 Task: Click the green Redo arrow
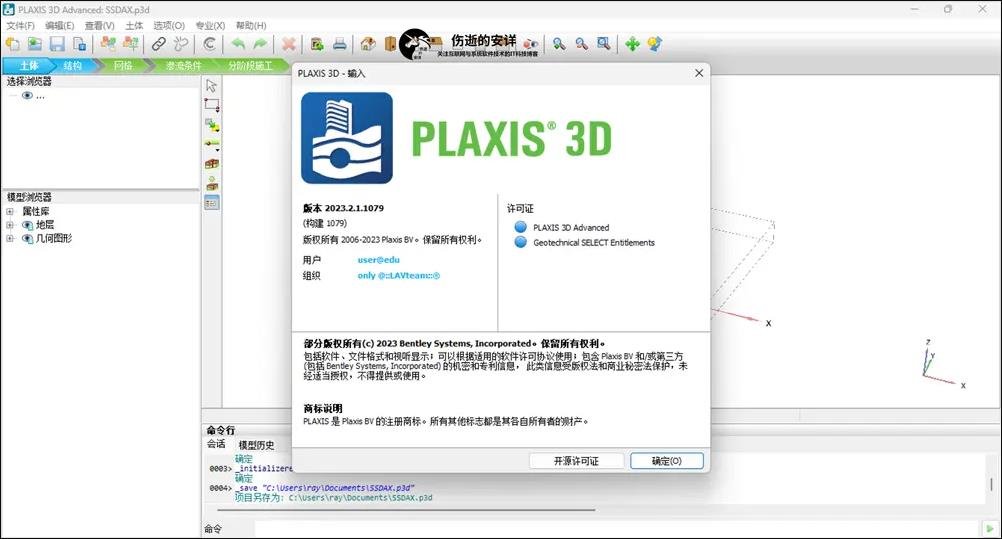coord(260,44)
